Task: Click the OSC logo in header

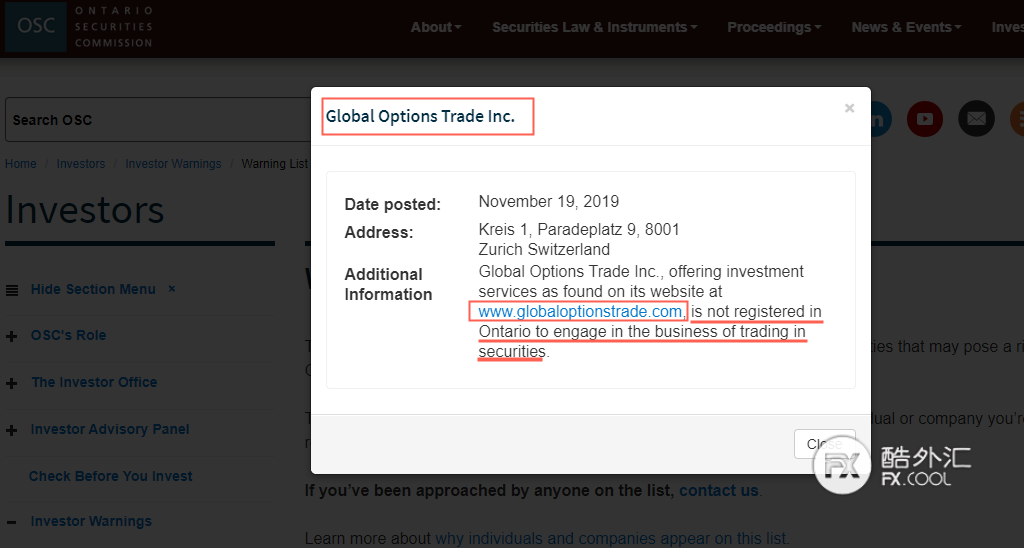Action: 79,27
